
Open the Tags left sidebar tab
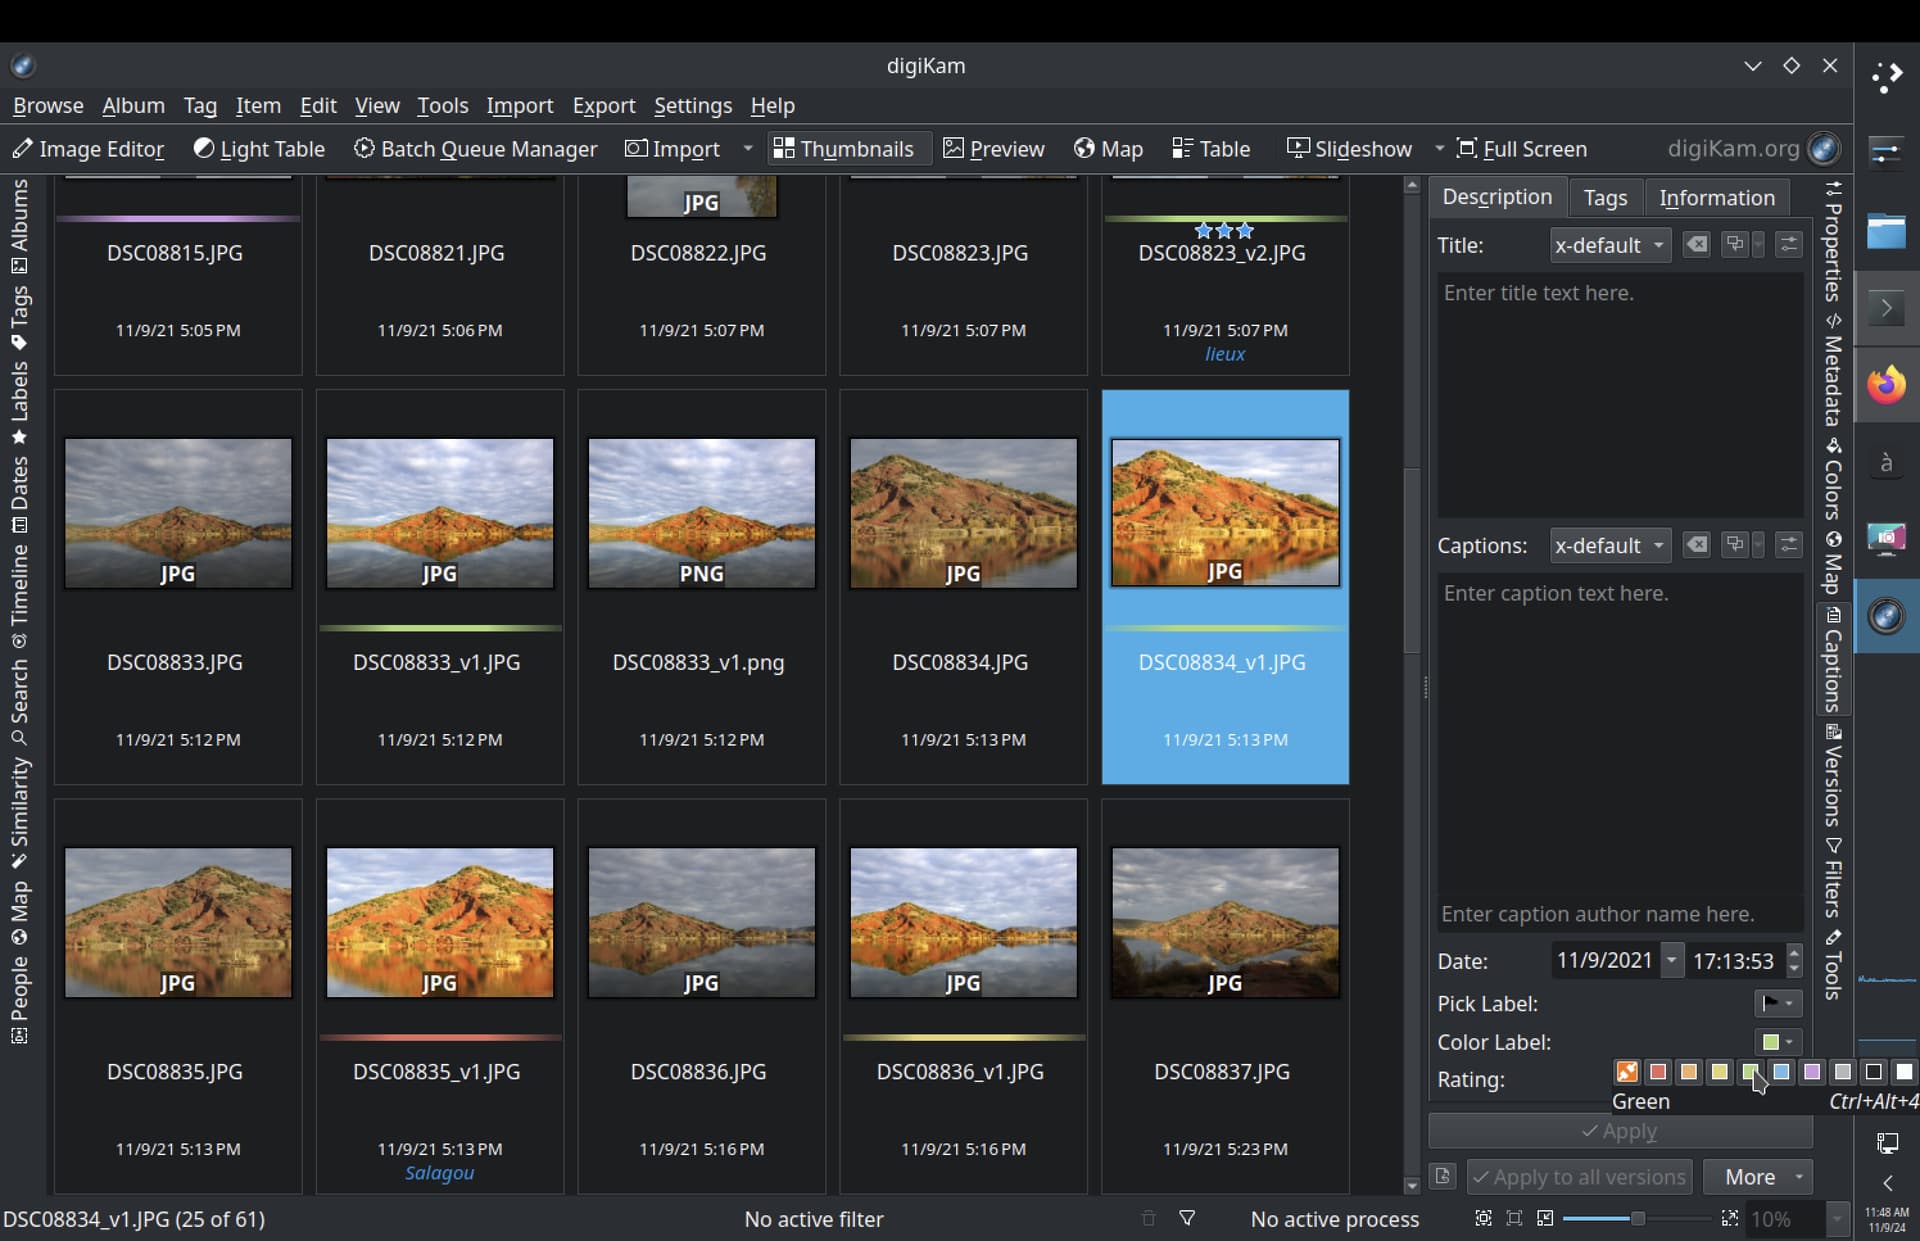click(x=19, y=317)
